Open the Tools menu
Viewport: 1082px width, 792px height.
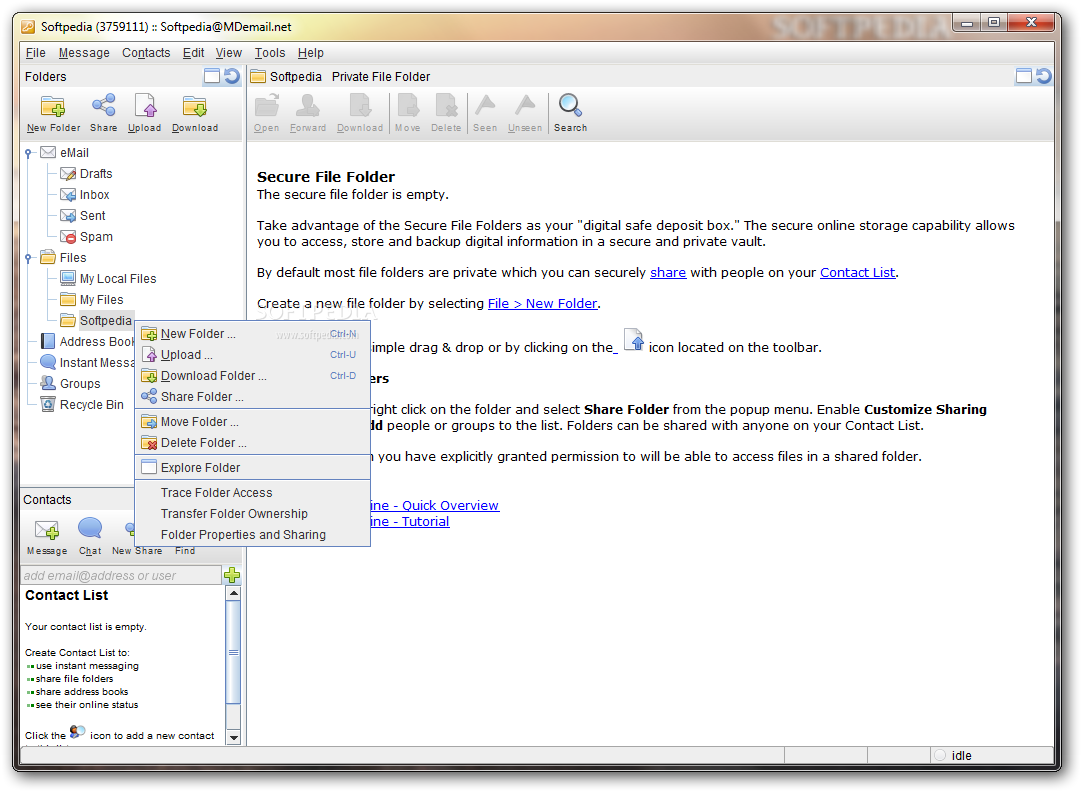pos(270,52)
